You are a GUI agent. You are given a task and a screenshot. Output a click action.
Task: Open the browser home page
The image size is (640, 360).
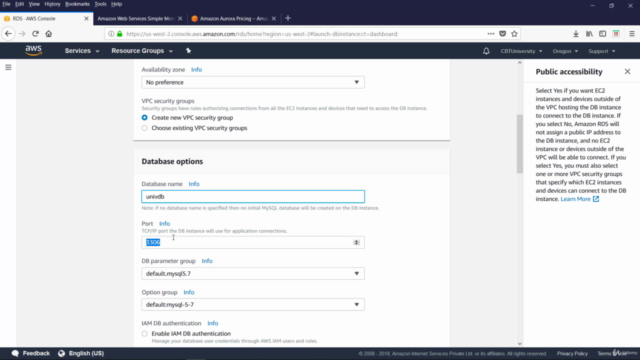[x=49, y=34]
